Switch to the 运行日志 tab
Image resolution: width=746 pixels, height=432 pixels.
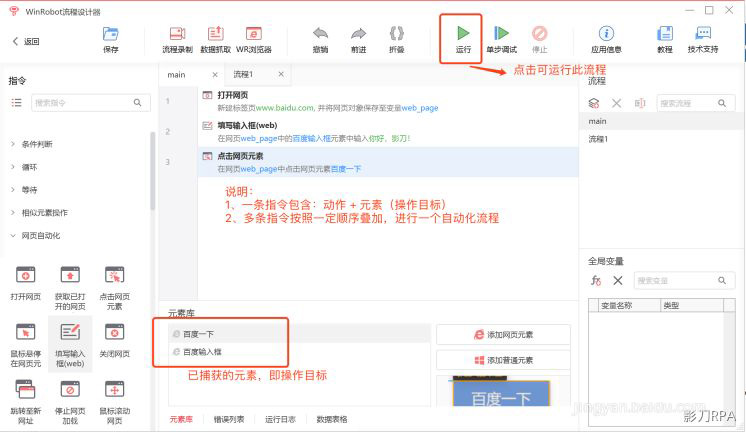280,419
